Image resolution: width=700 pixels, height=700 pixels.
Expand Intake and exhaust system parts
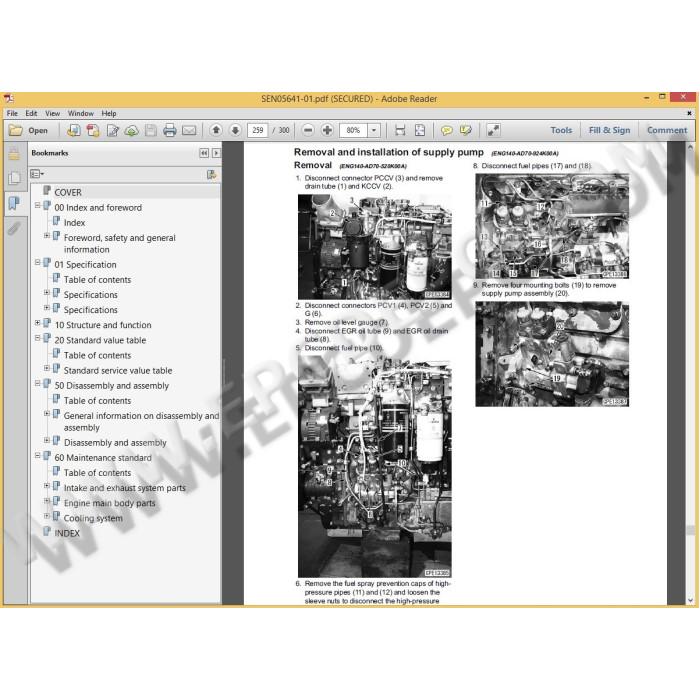point(47,485)
